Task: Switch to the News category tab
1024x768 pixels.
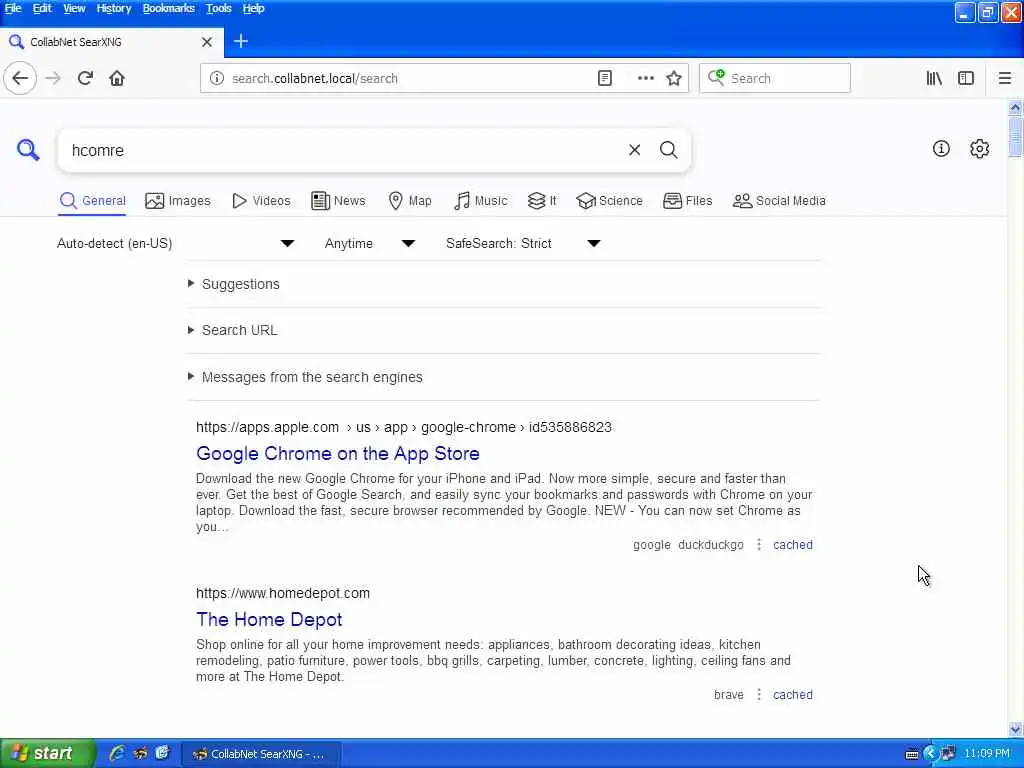Action: click(x=338, y=200)
